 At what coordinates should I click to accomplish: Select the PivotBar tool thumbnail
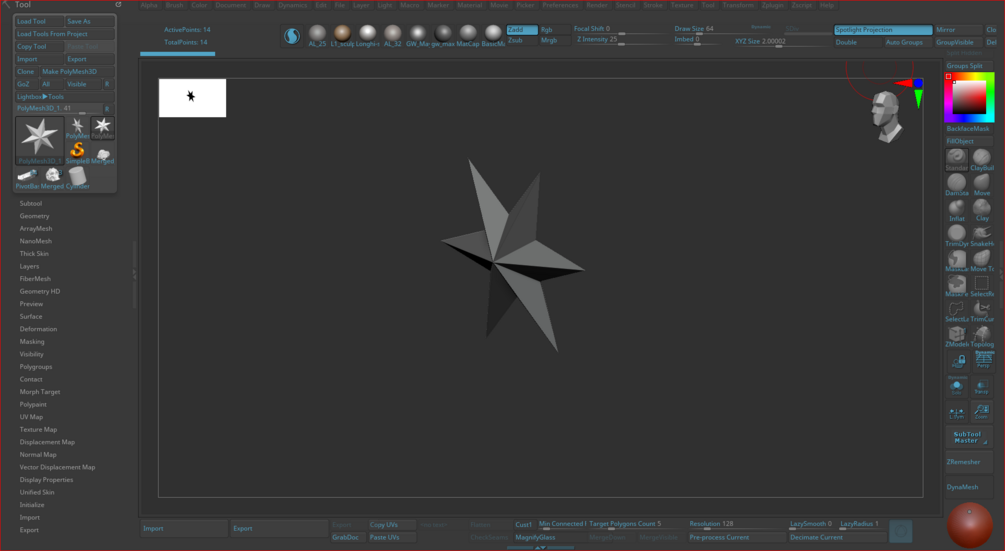27,177
